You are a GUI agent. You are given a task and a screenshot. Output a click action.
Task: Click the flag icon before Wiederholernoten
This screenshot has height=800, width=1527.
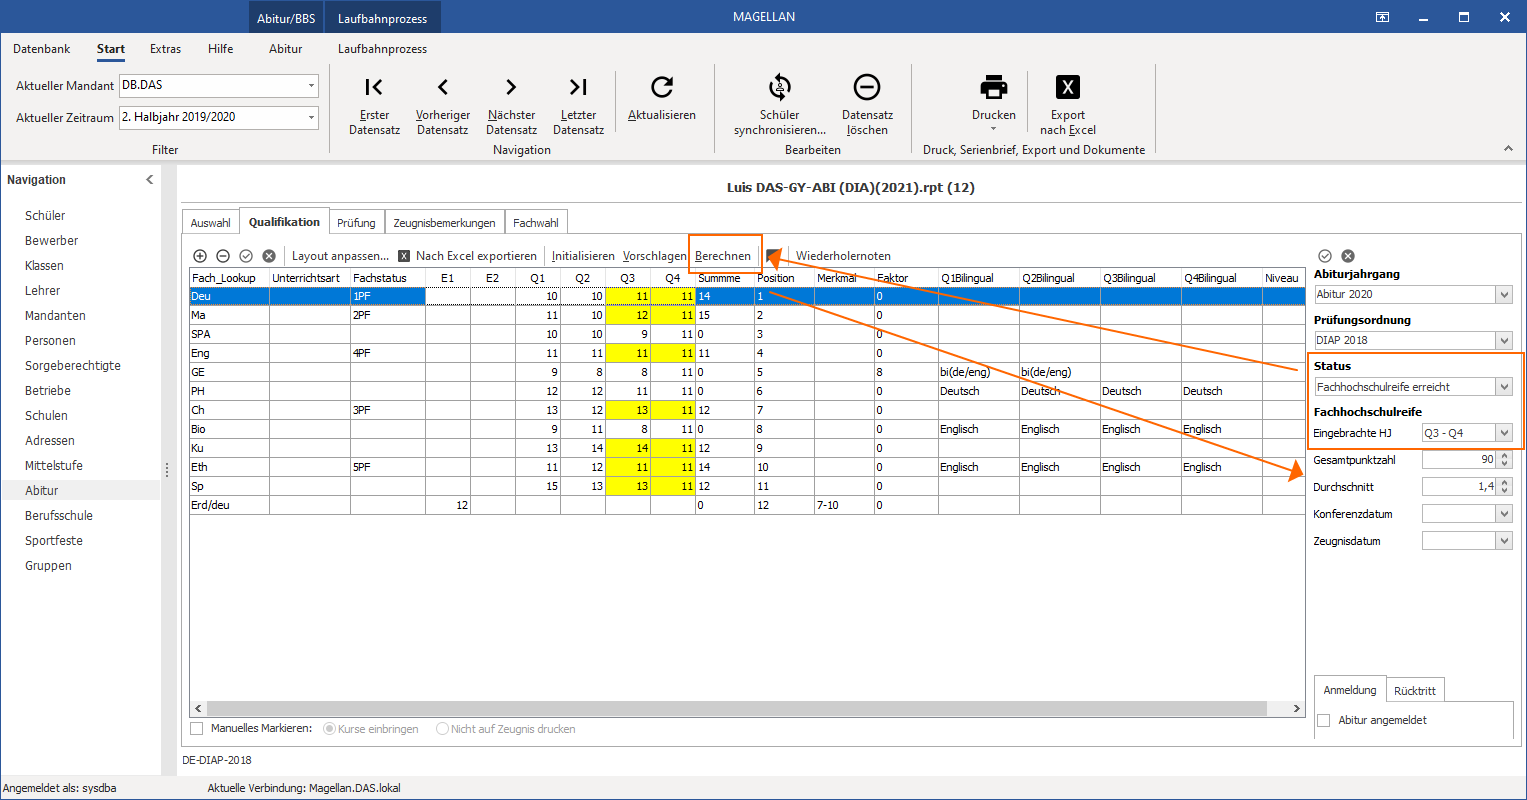click(773, 256)
